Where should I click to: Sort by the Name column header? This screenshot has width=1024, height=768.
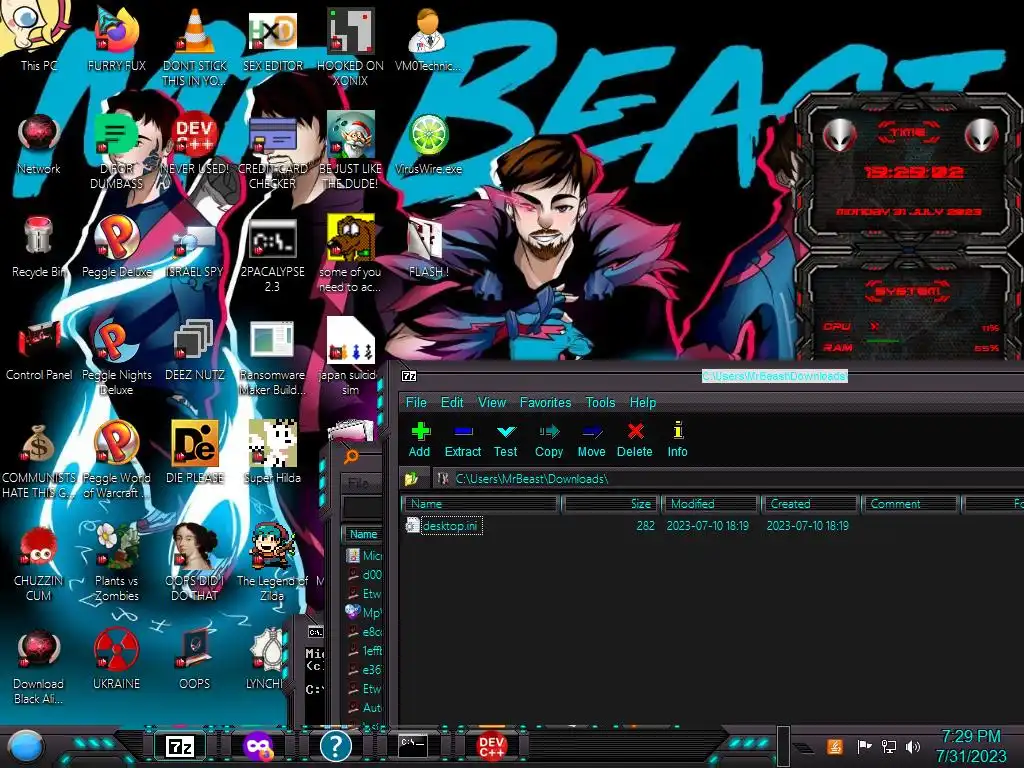point(481,504)
